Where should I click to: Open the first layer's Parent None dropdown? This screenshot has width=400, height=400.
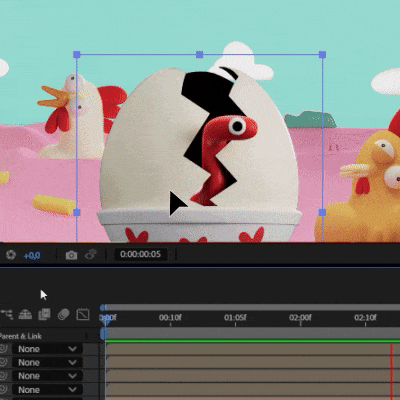click(x=47, y=349)
